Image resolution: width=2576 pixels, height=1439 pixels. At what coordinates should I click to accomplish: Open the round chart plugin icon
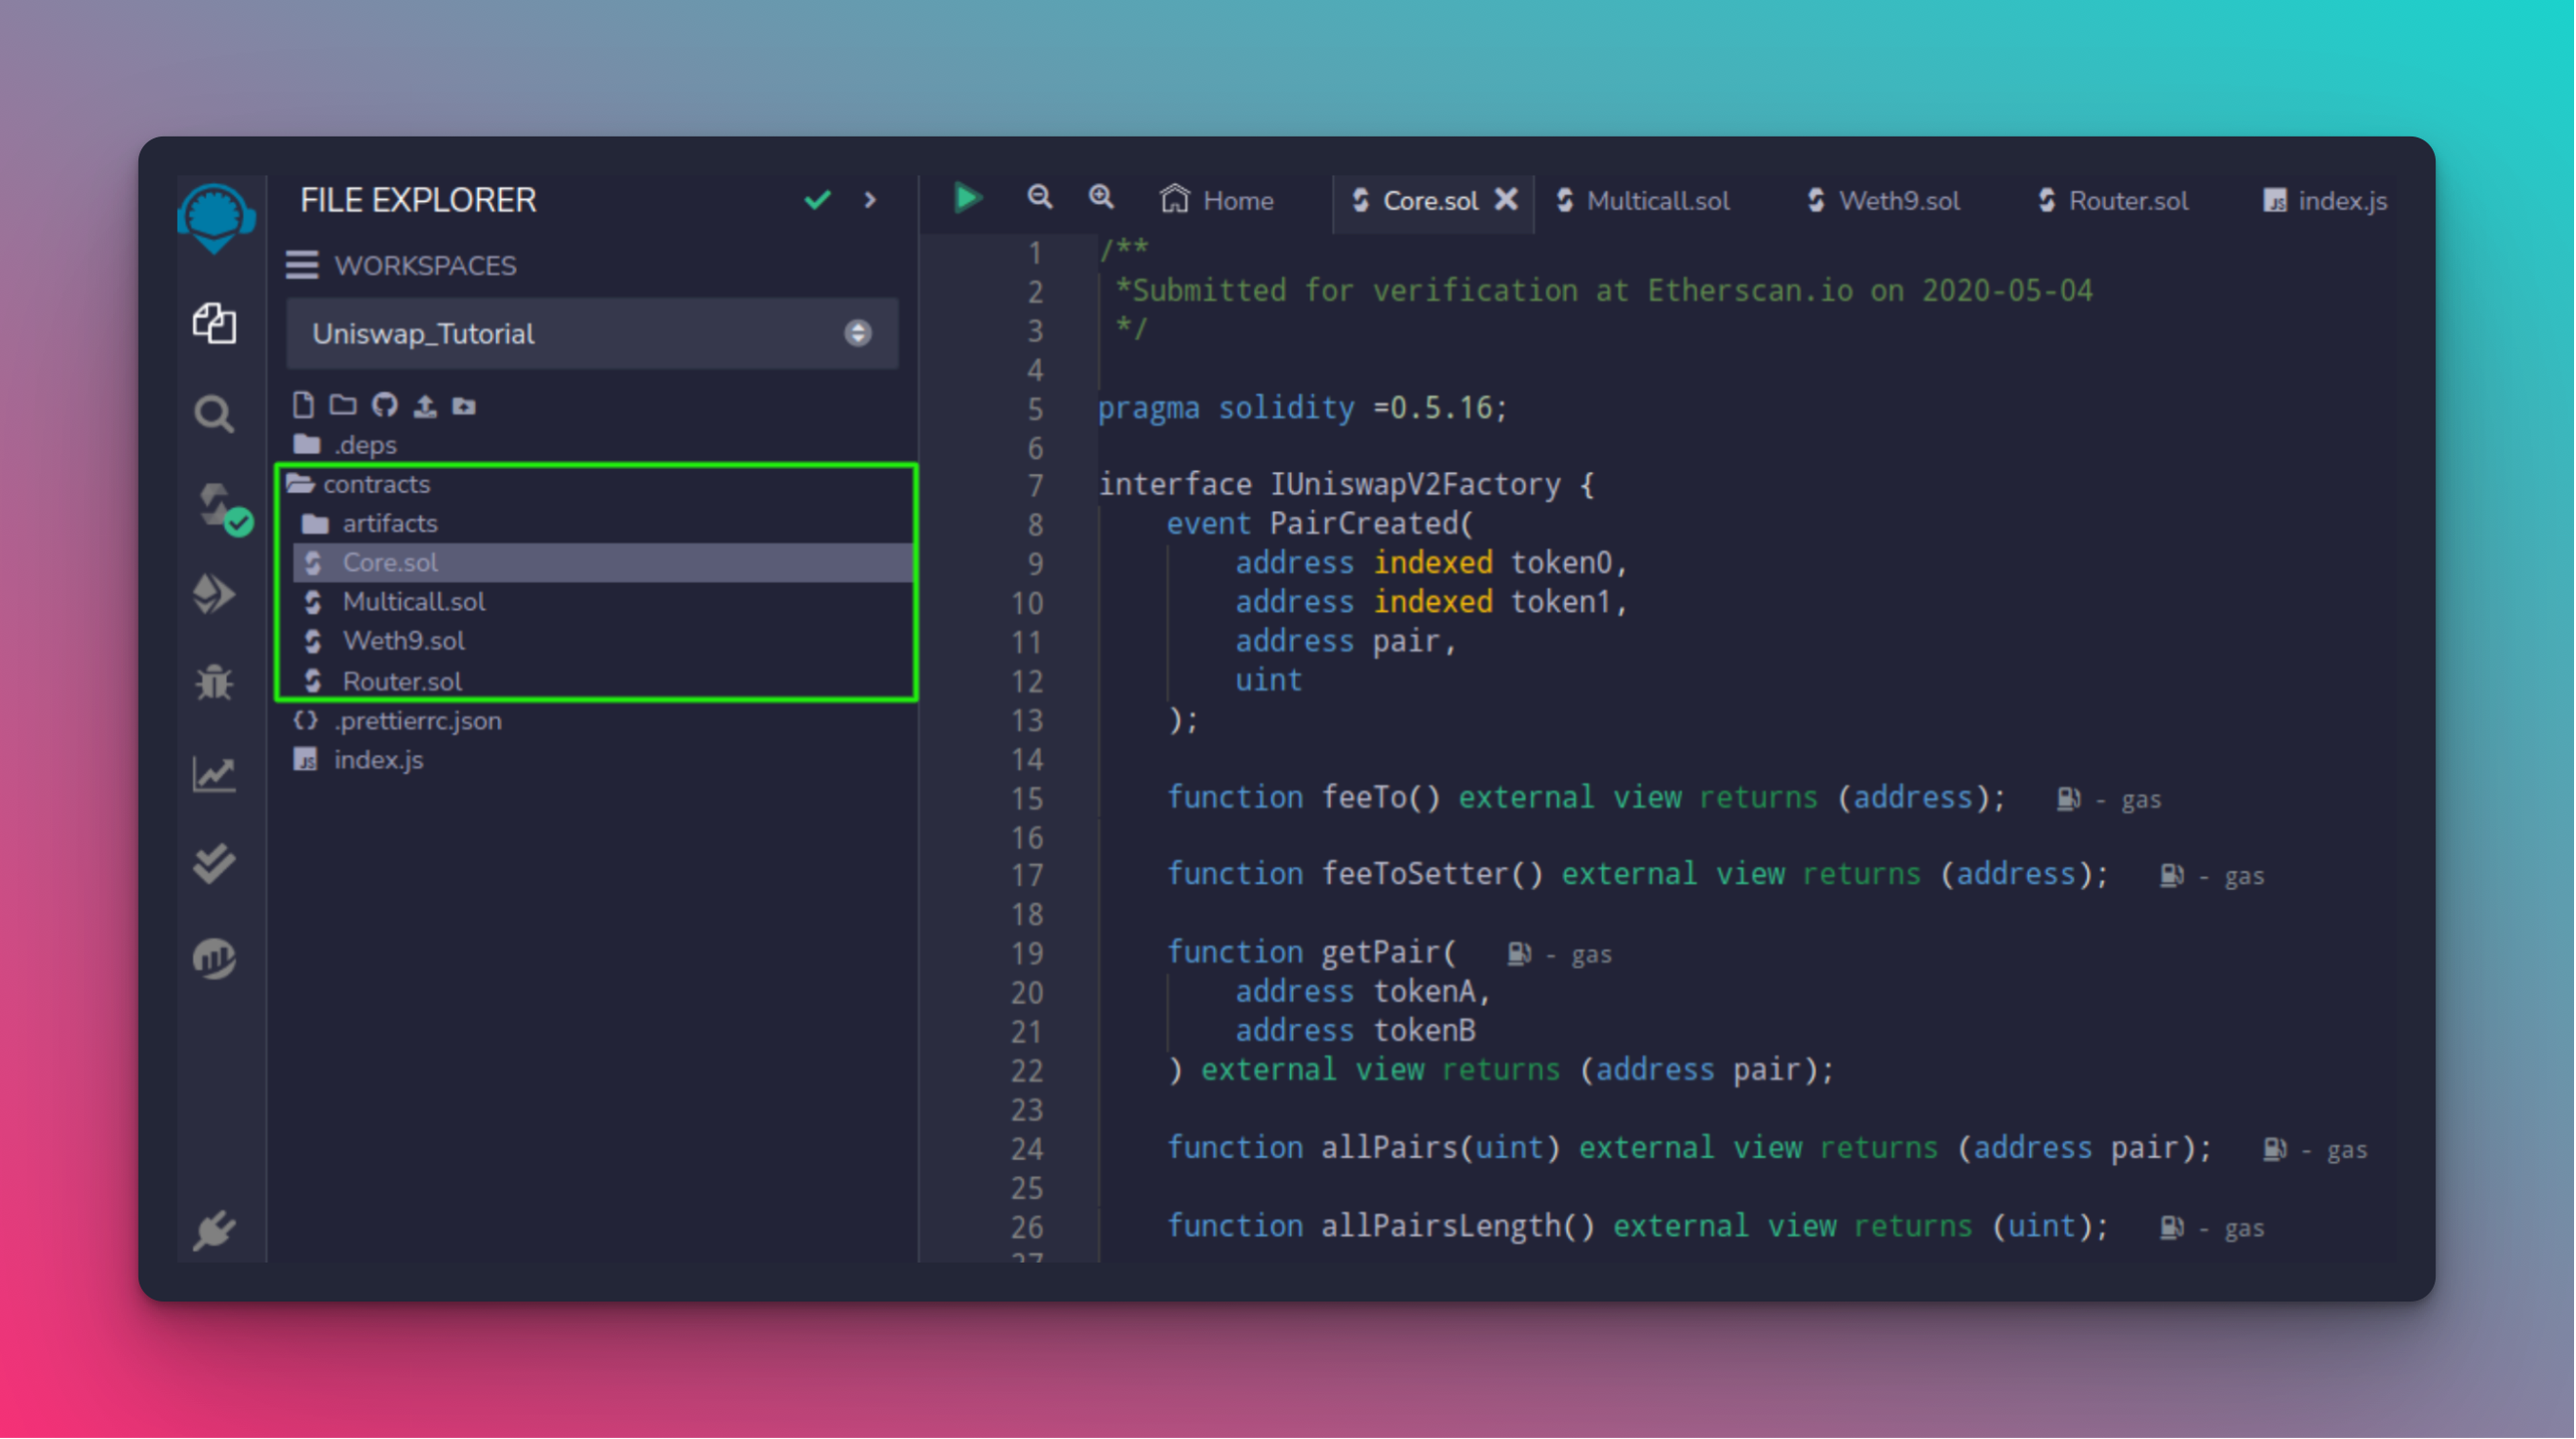(214, 958)
